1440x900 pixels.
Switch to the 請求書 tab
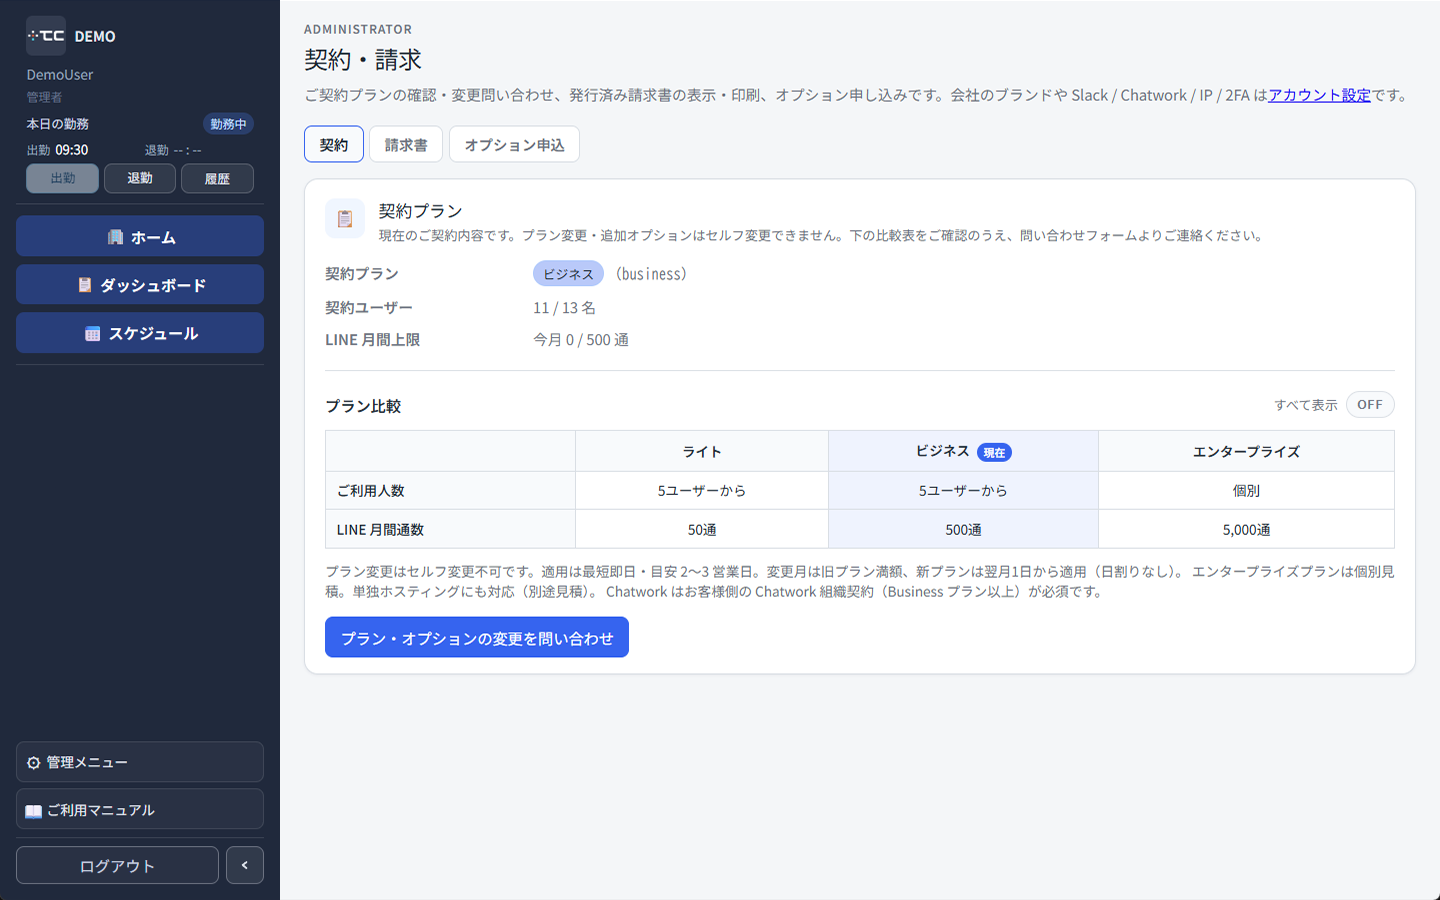(x=406, y=144)
